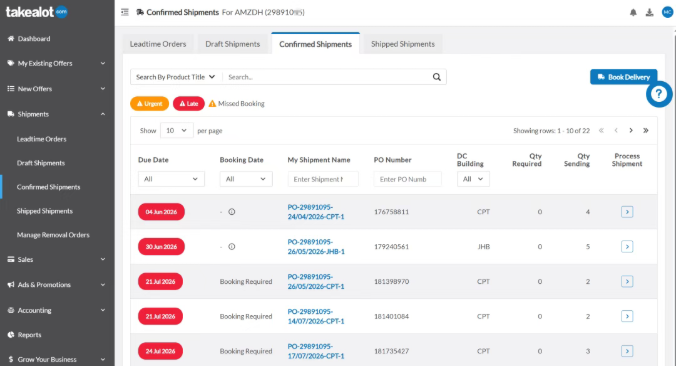
Task: Open shipment PO-29891095-26/05/2026-JHB-1 link
Action: tap(316, 247)
